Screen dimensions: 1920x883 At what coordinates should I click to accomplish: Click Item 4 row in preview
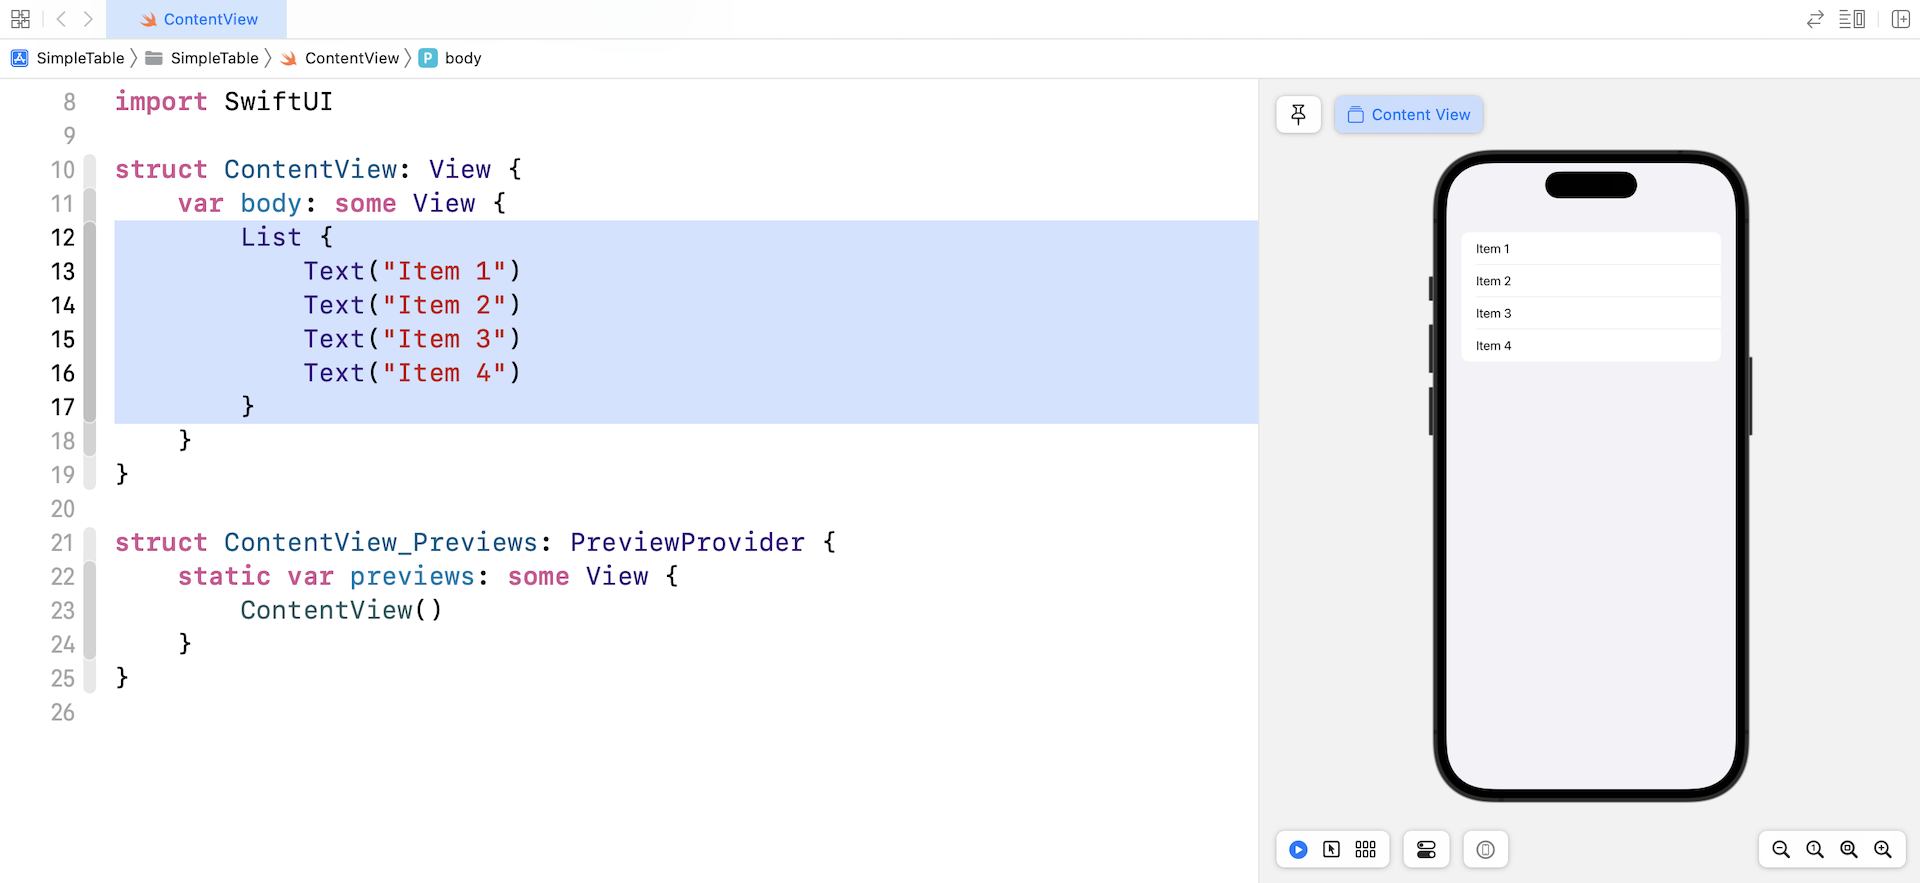click(1590, 345)
